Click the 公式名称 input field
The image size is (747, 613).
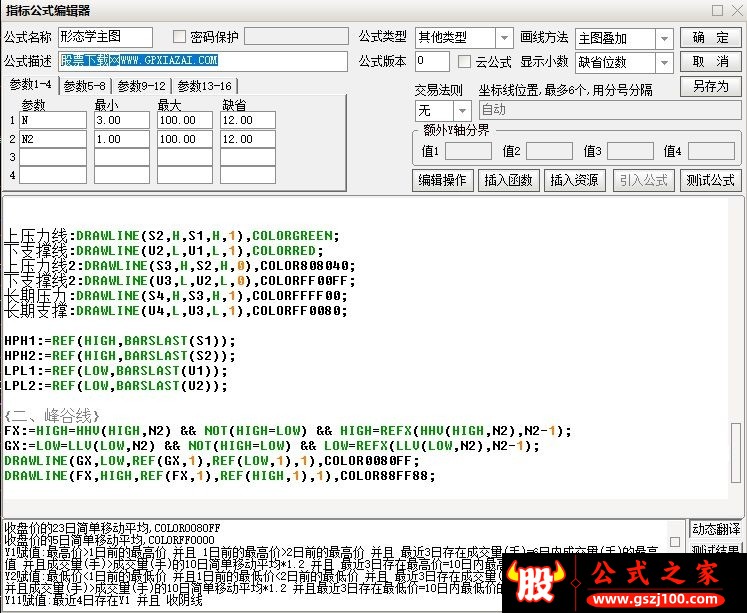click(x=105, y=37)
